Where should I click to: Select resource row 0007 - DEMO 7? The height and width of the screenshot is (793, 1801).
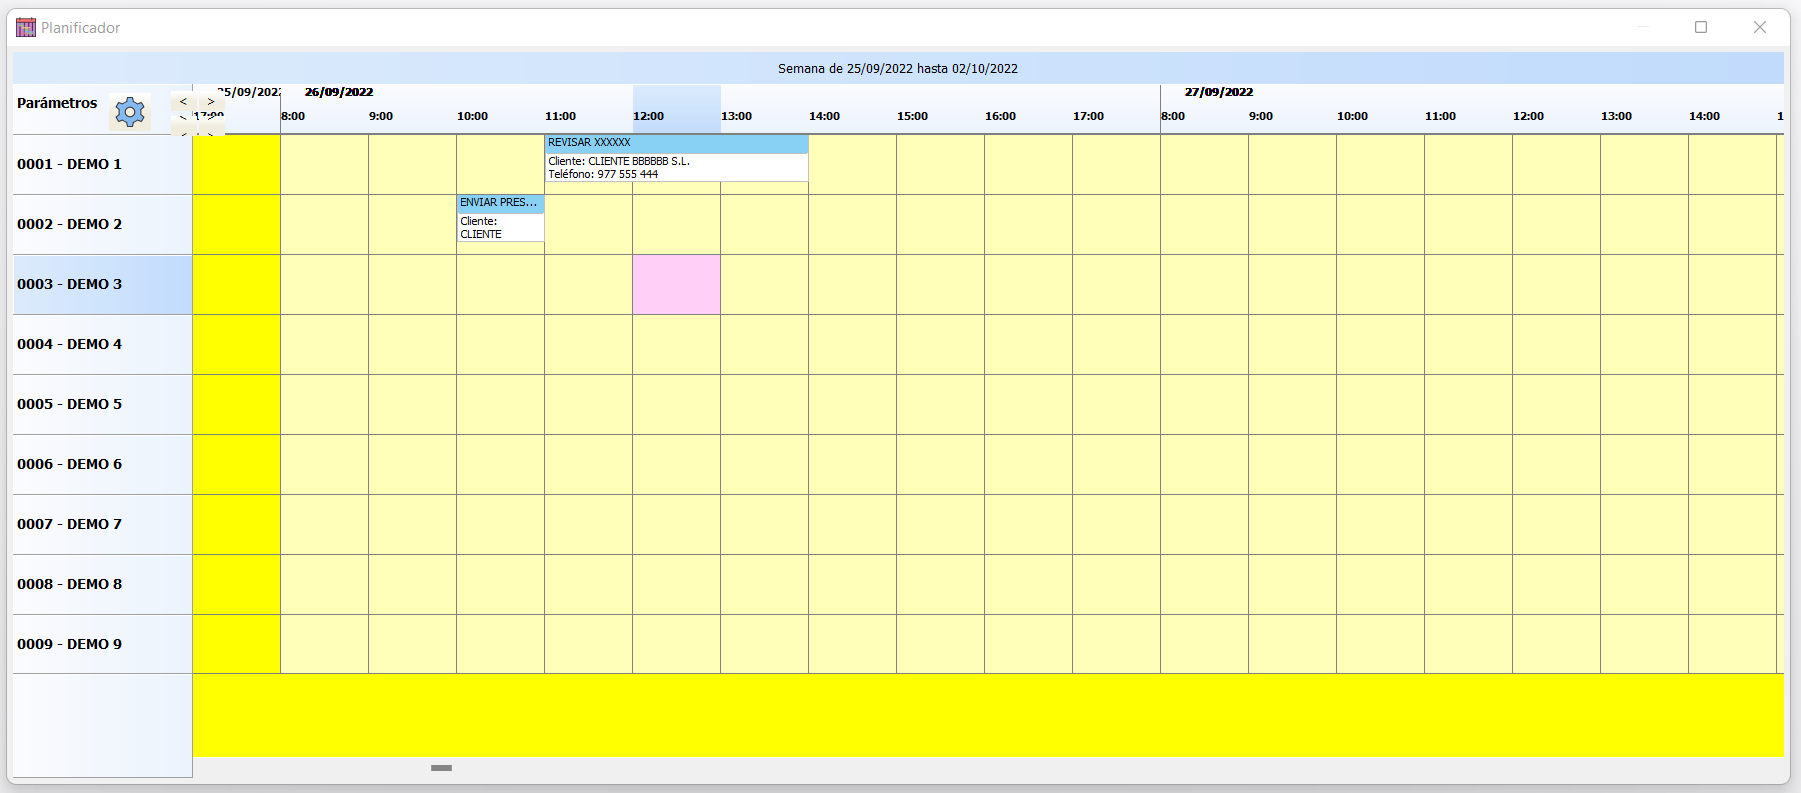point(102,524)
